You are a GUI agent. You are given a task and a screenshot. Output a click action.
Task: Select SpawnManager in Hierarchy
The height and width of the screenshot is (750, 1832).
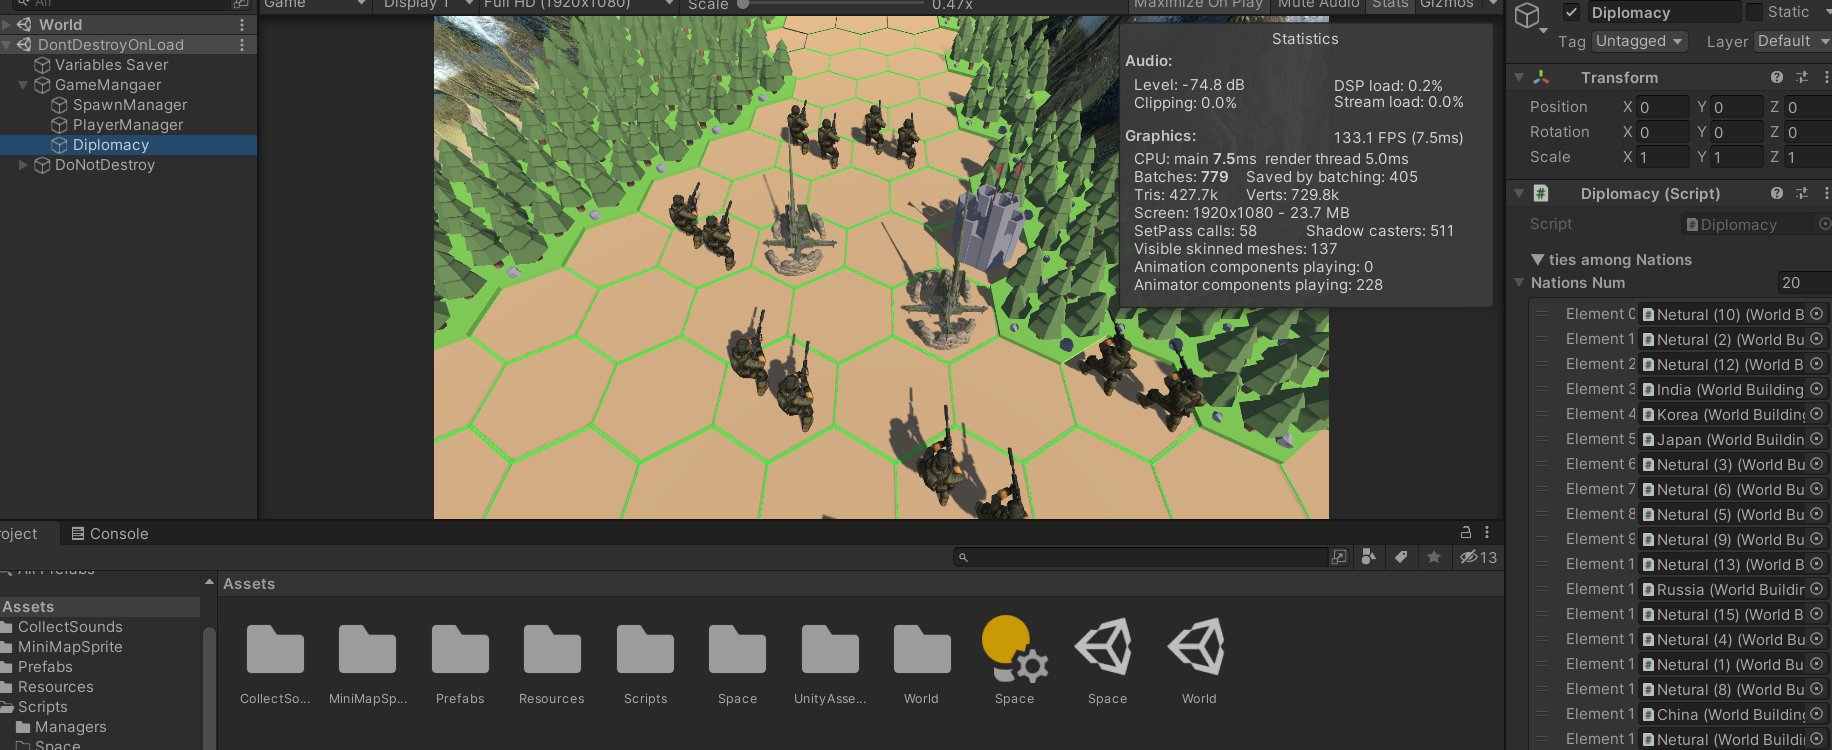[x=129, y=105]
